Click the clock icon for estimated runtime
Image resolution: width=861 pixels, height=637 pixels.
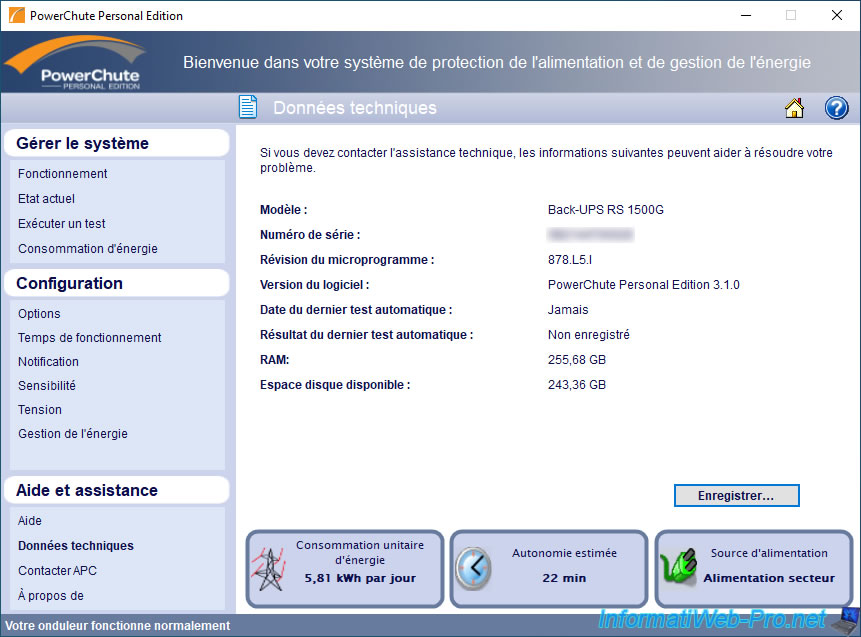[474, 569]
